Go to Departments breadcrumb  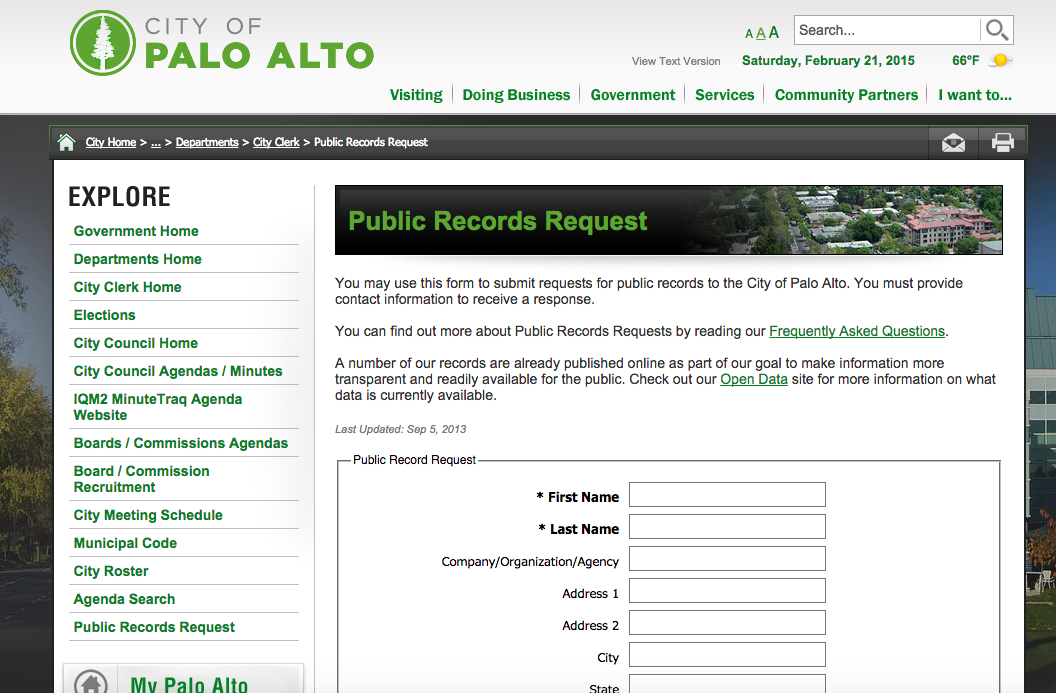[x=207, y=142]
